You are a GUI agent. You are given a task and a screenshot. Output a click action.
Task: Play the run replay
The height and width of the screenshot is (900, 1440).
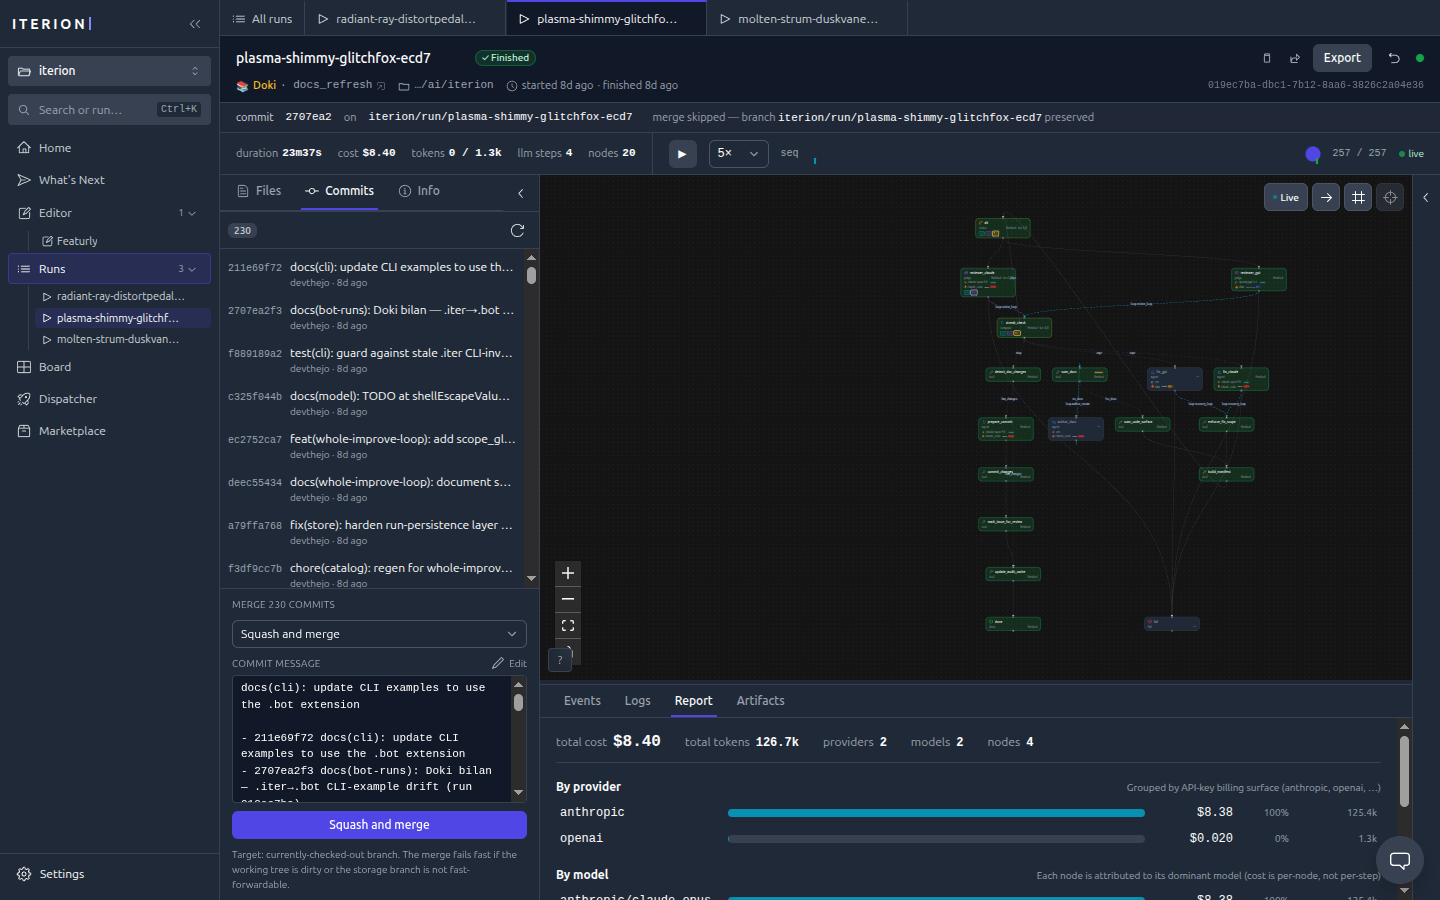[x=682, y=154]
